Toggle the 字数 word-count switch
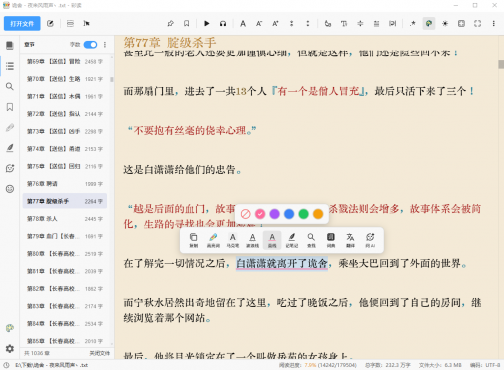The width and height of the screenshot is (504, 370). [90, 45]
